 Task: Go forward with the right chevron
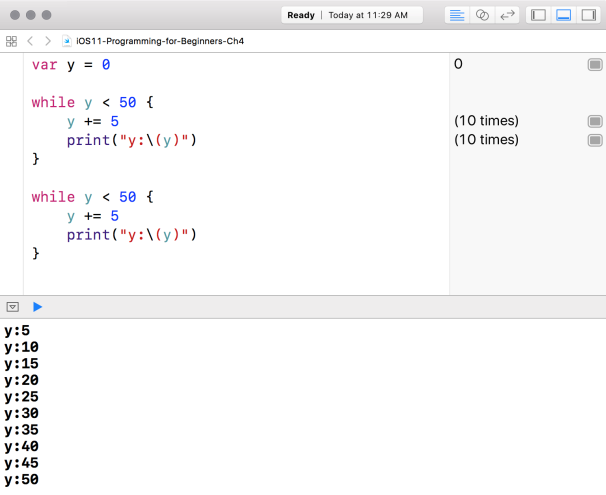(47, 41)
